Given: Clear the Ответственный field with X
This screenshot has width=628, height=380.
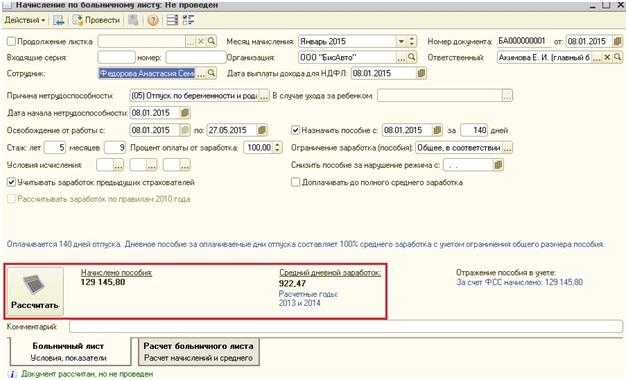Looking at the screenshot, I should point(608,58).
